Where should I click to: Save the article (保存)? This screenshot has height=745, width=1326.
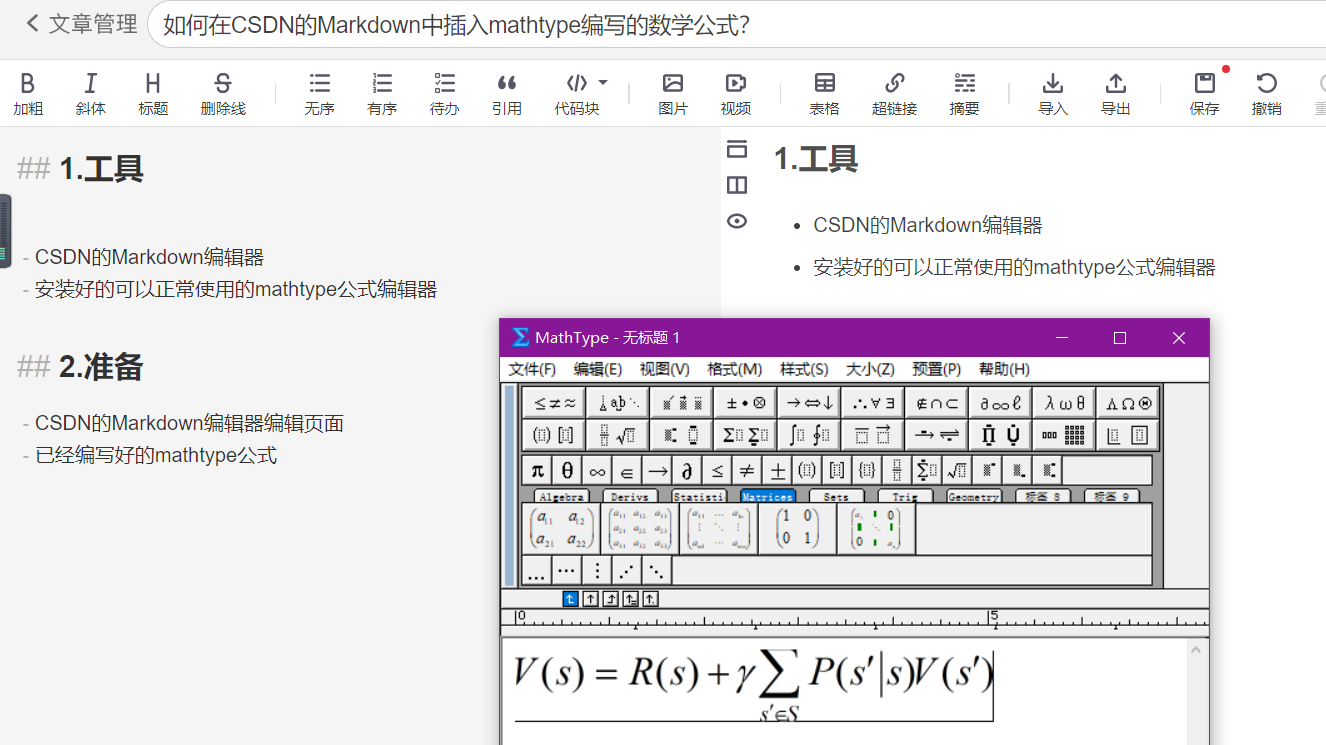coord(1205,95)
